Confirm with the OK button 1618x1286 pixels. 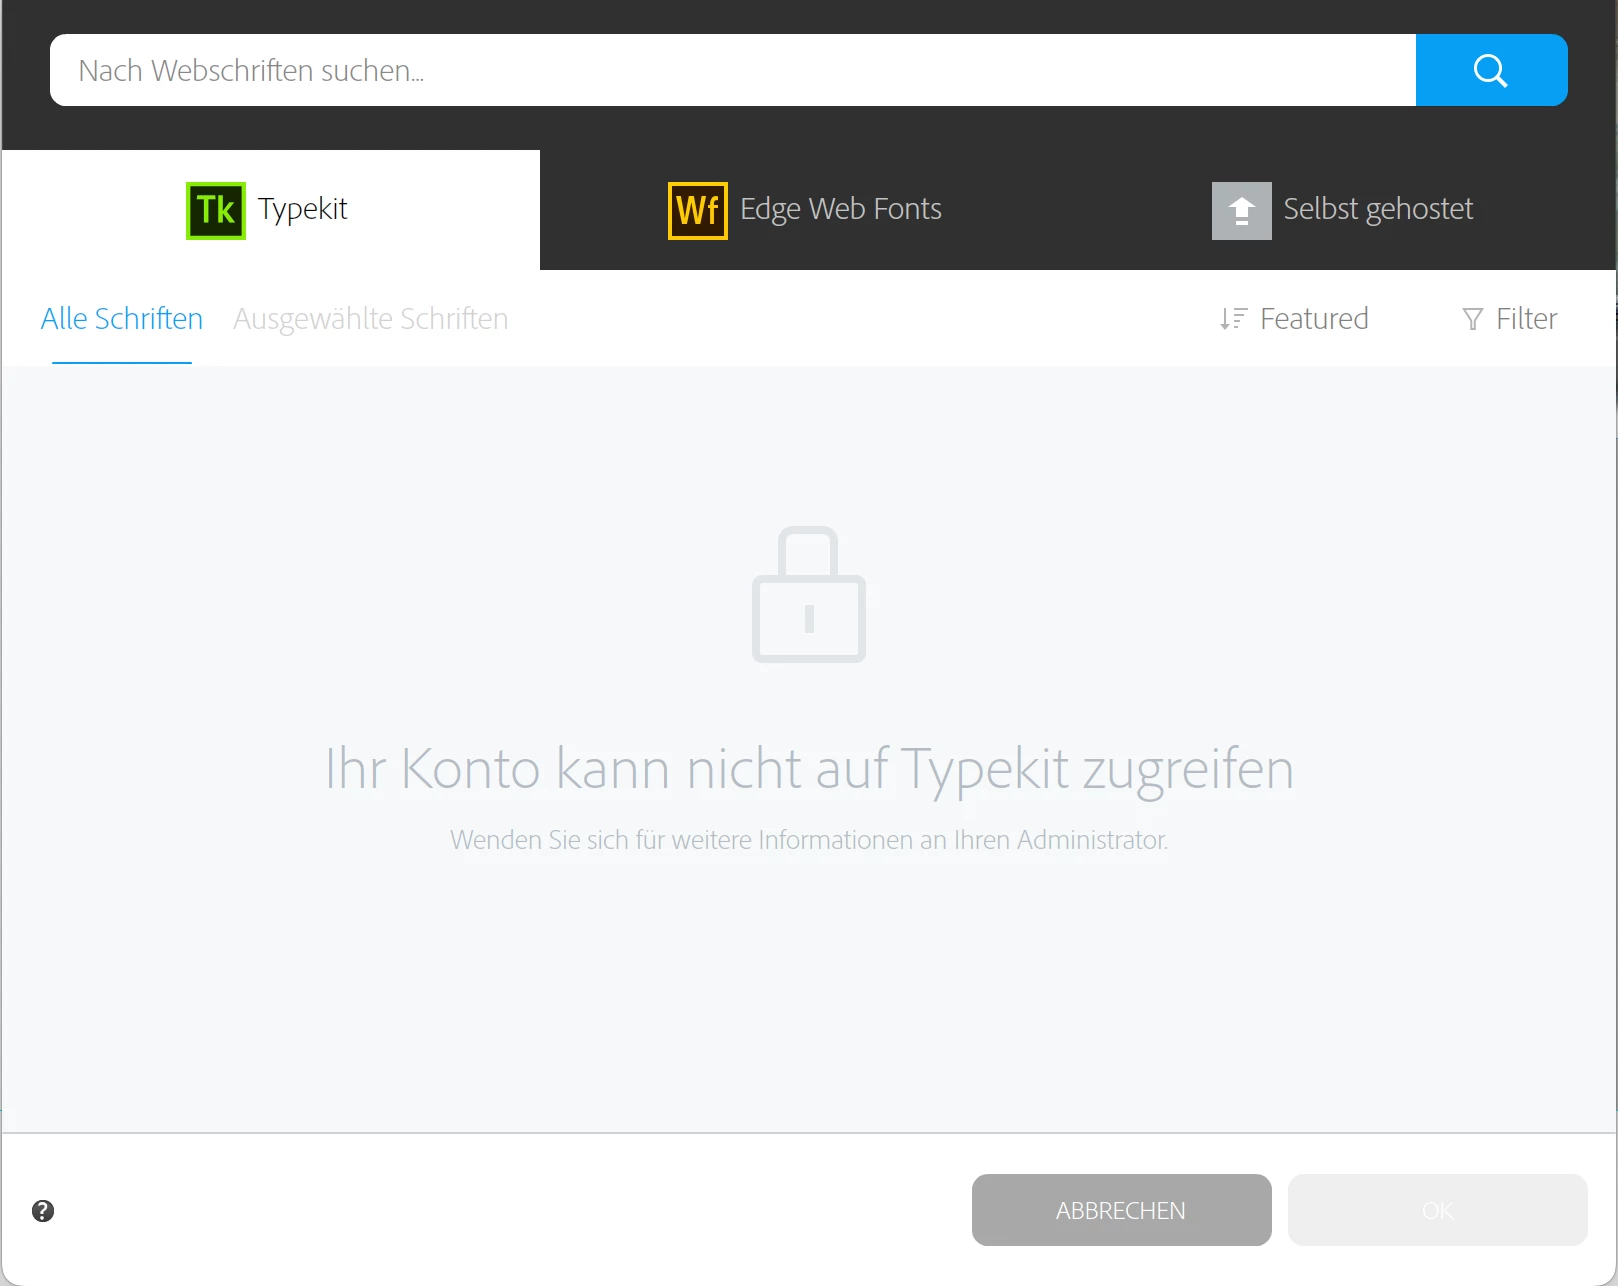coord(1438,1210)
